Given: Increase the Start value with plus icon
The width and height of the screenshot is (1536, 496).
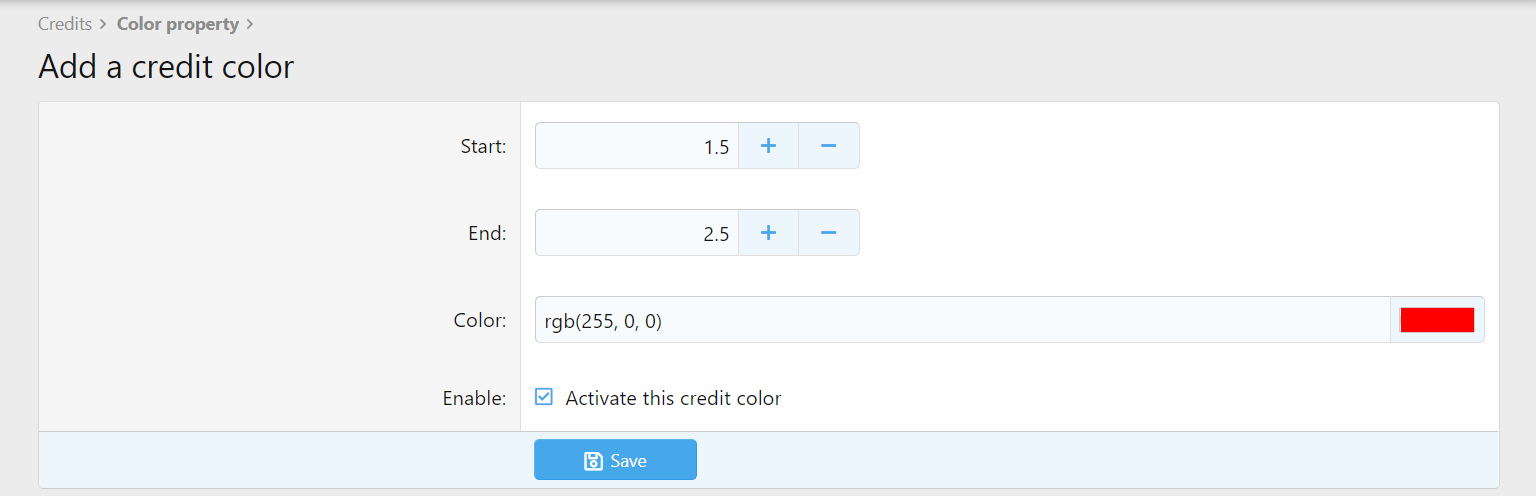Looking at the screenshot, I should point(768,146).
